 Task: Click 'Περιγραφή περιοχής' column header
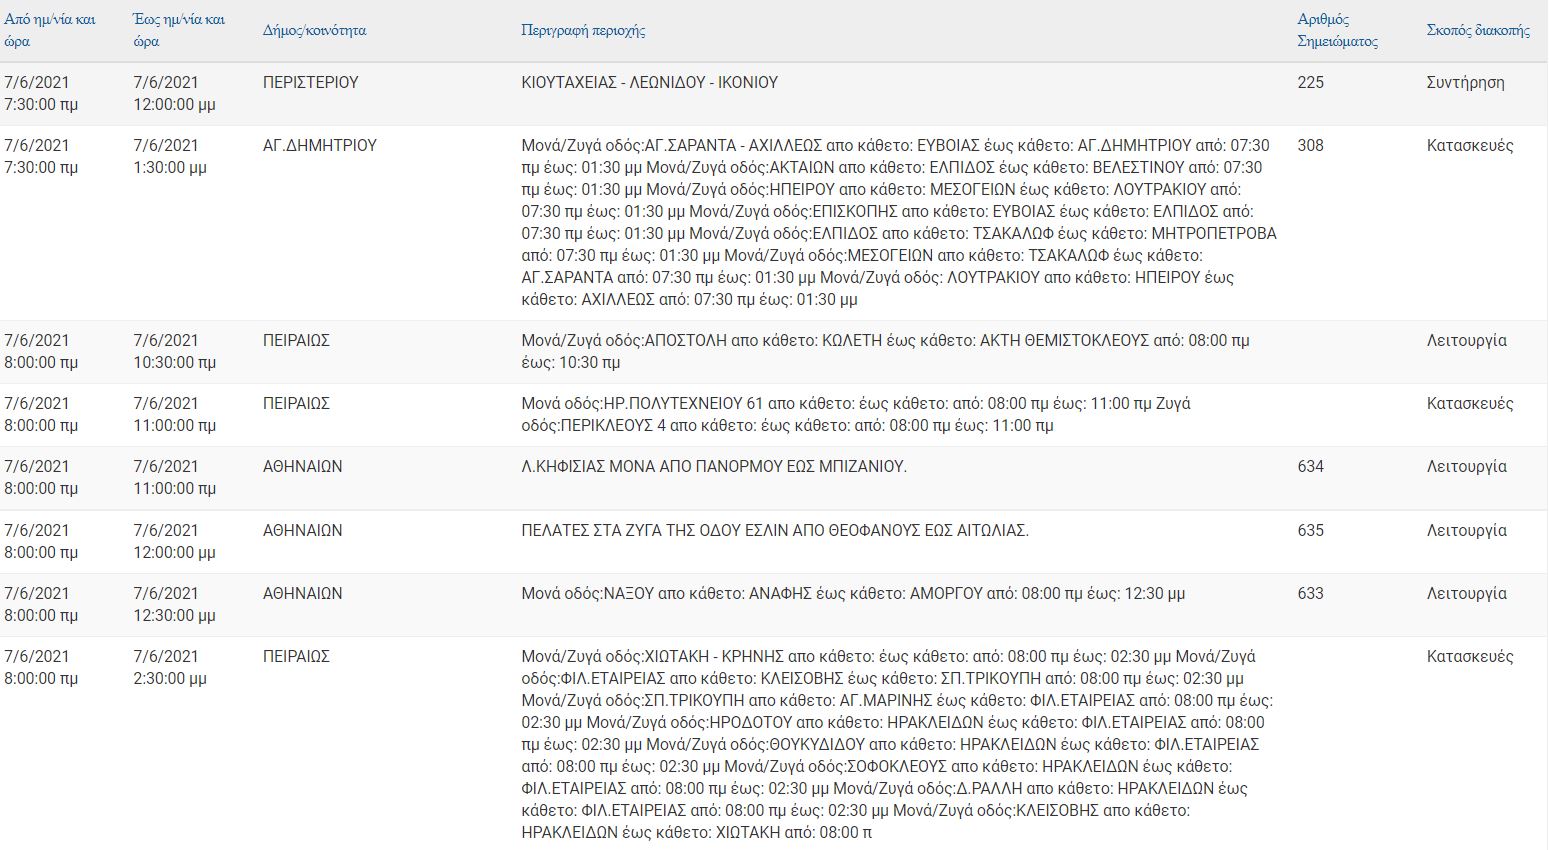(583, 30)
